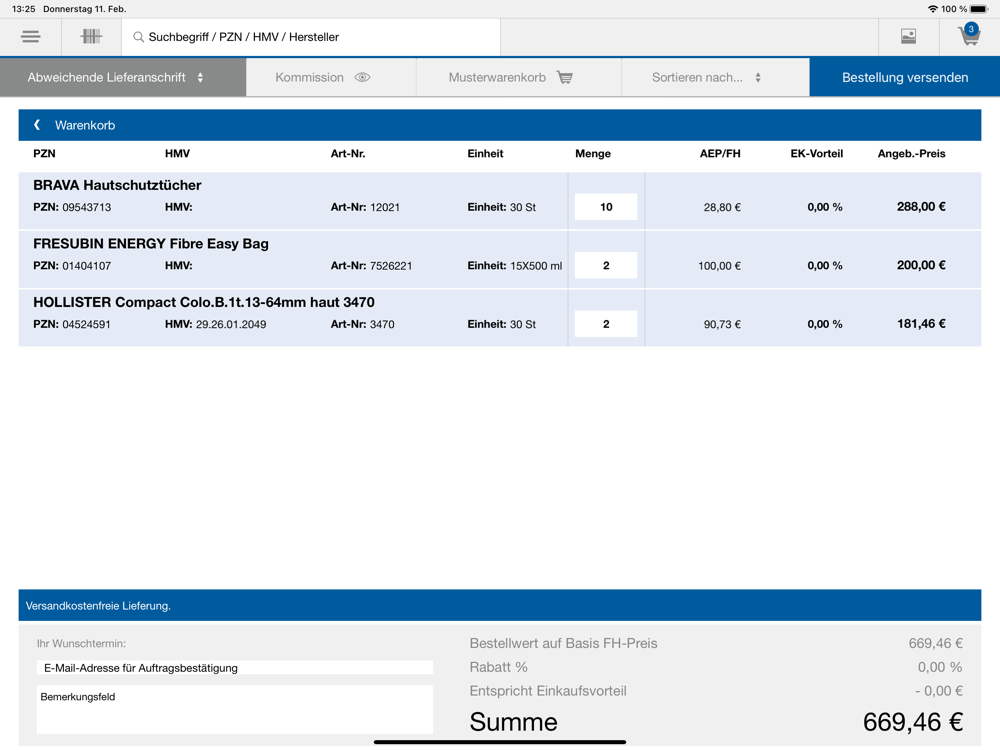
Task: Click the Angeb.-Preis column header
Action: [911, 154]
